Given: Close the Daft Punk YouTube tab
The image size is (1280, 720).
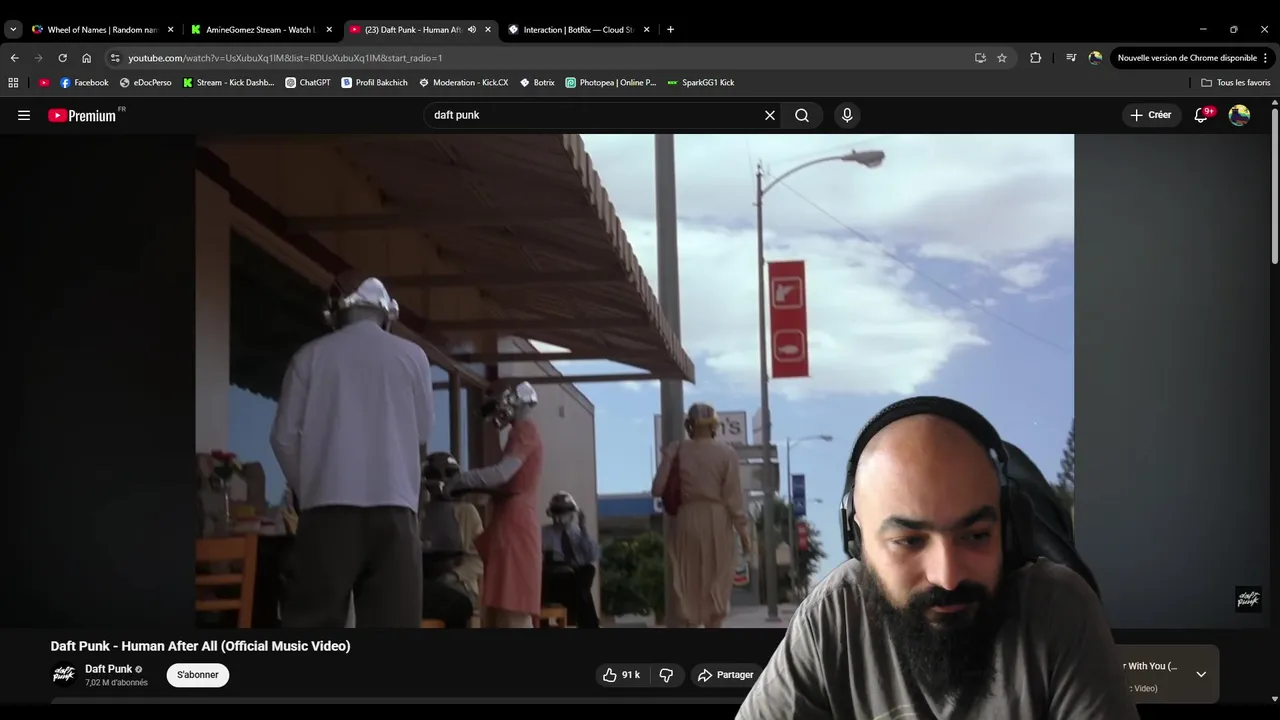Looking at the screenshot, I should (488, 30).
